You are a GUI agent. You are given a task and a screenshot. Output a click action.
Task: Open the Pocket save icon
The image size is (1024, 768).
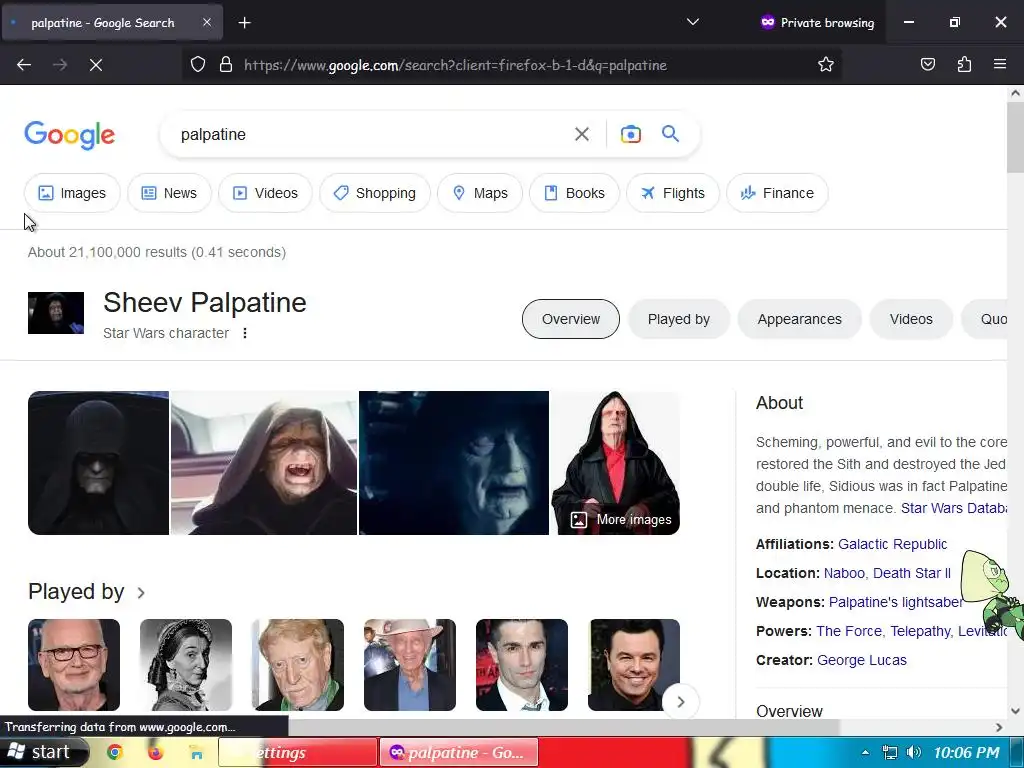tap(927, 64)
